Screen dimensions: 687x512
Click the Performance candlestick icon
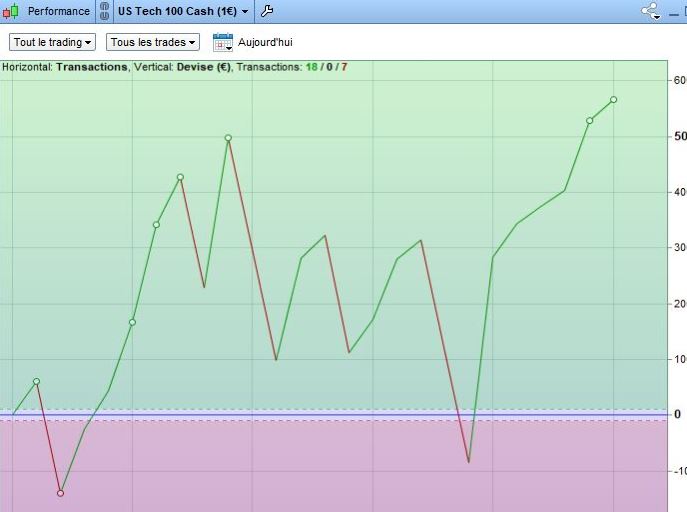click(x=11, y=11)
